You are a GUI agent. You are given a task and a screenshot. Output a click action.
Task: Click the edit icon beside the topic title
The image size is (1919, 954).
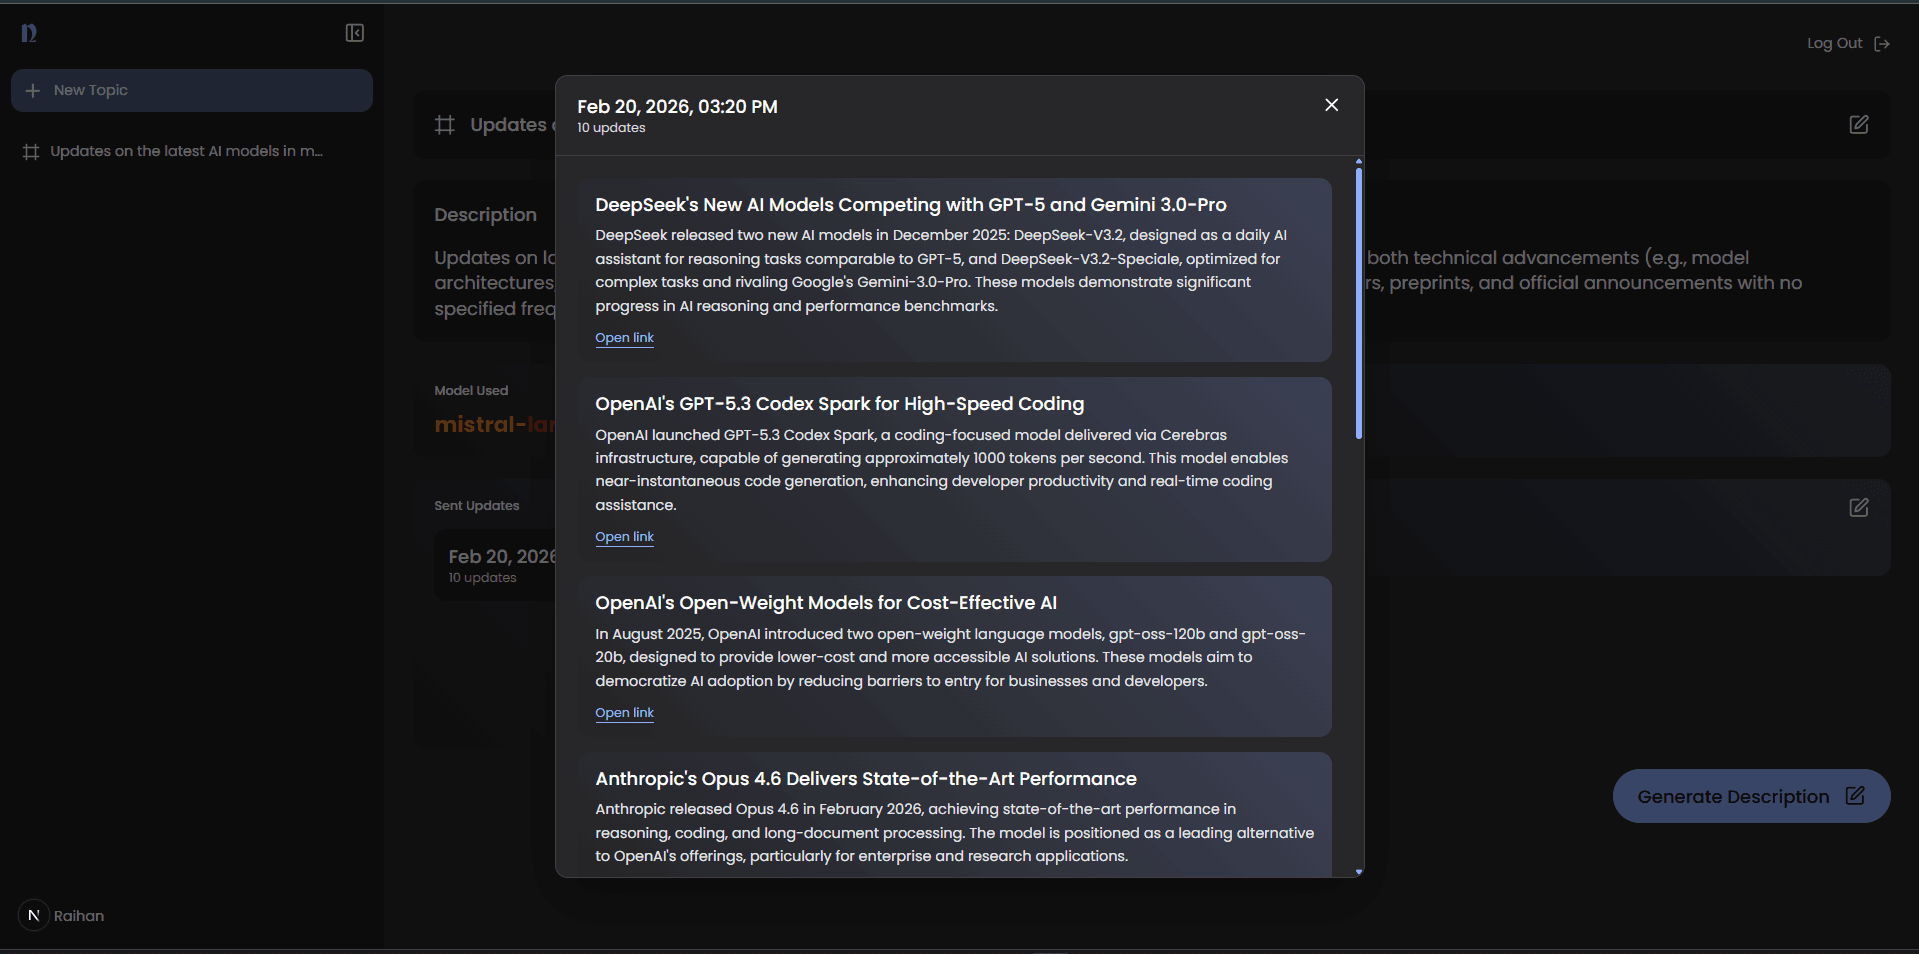tap(1858, 125)
